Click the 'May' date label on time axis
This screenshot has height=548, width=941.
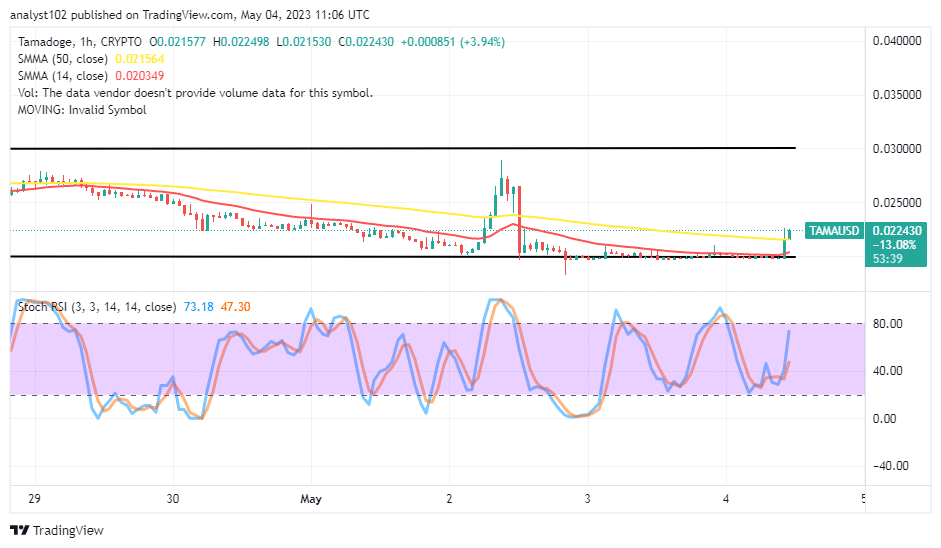coord(310,497)
